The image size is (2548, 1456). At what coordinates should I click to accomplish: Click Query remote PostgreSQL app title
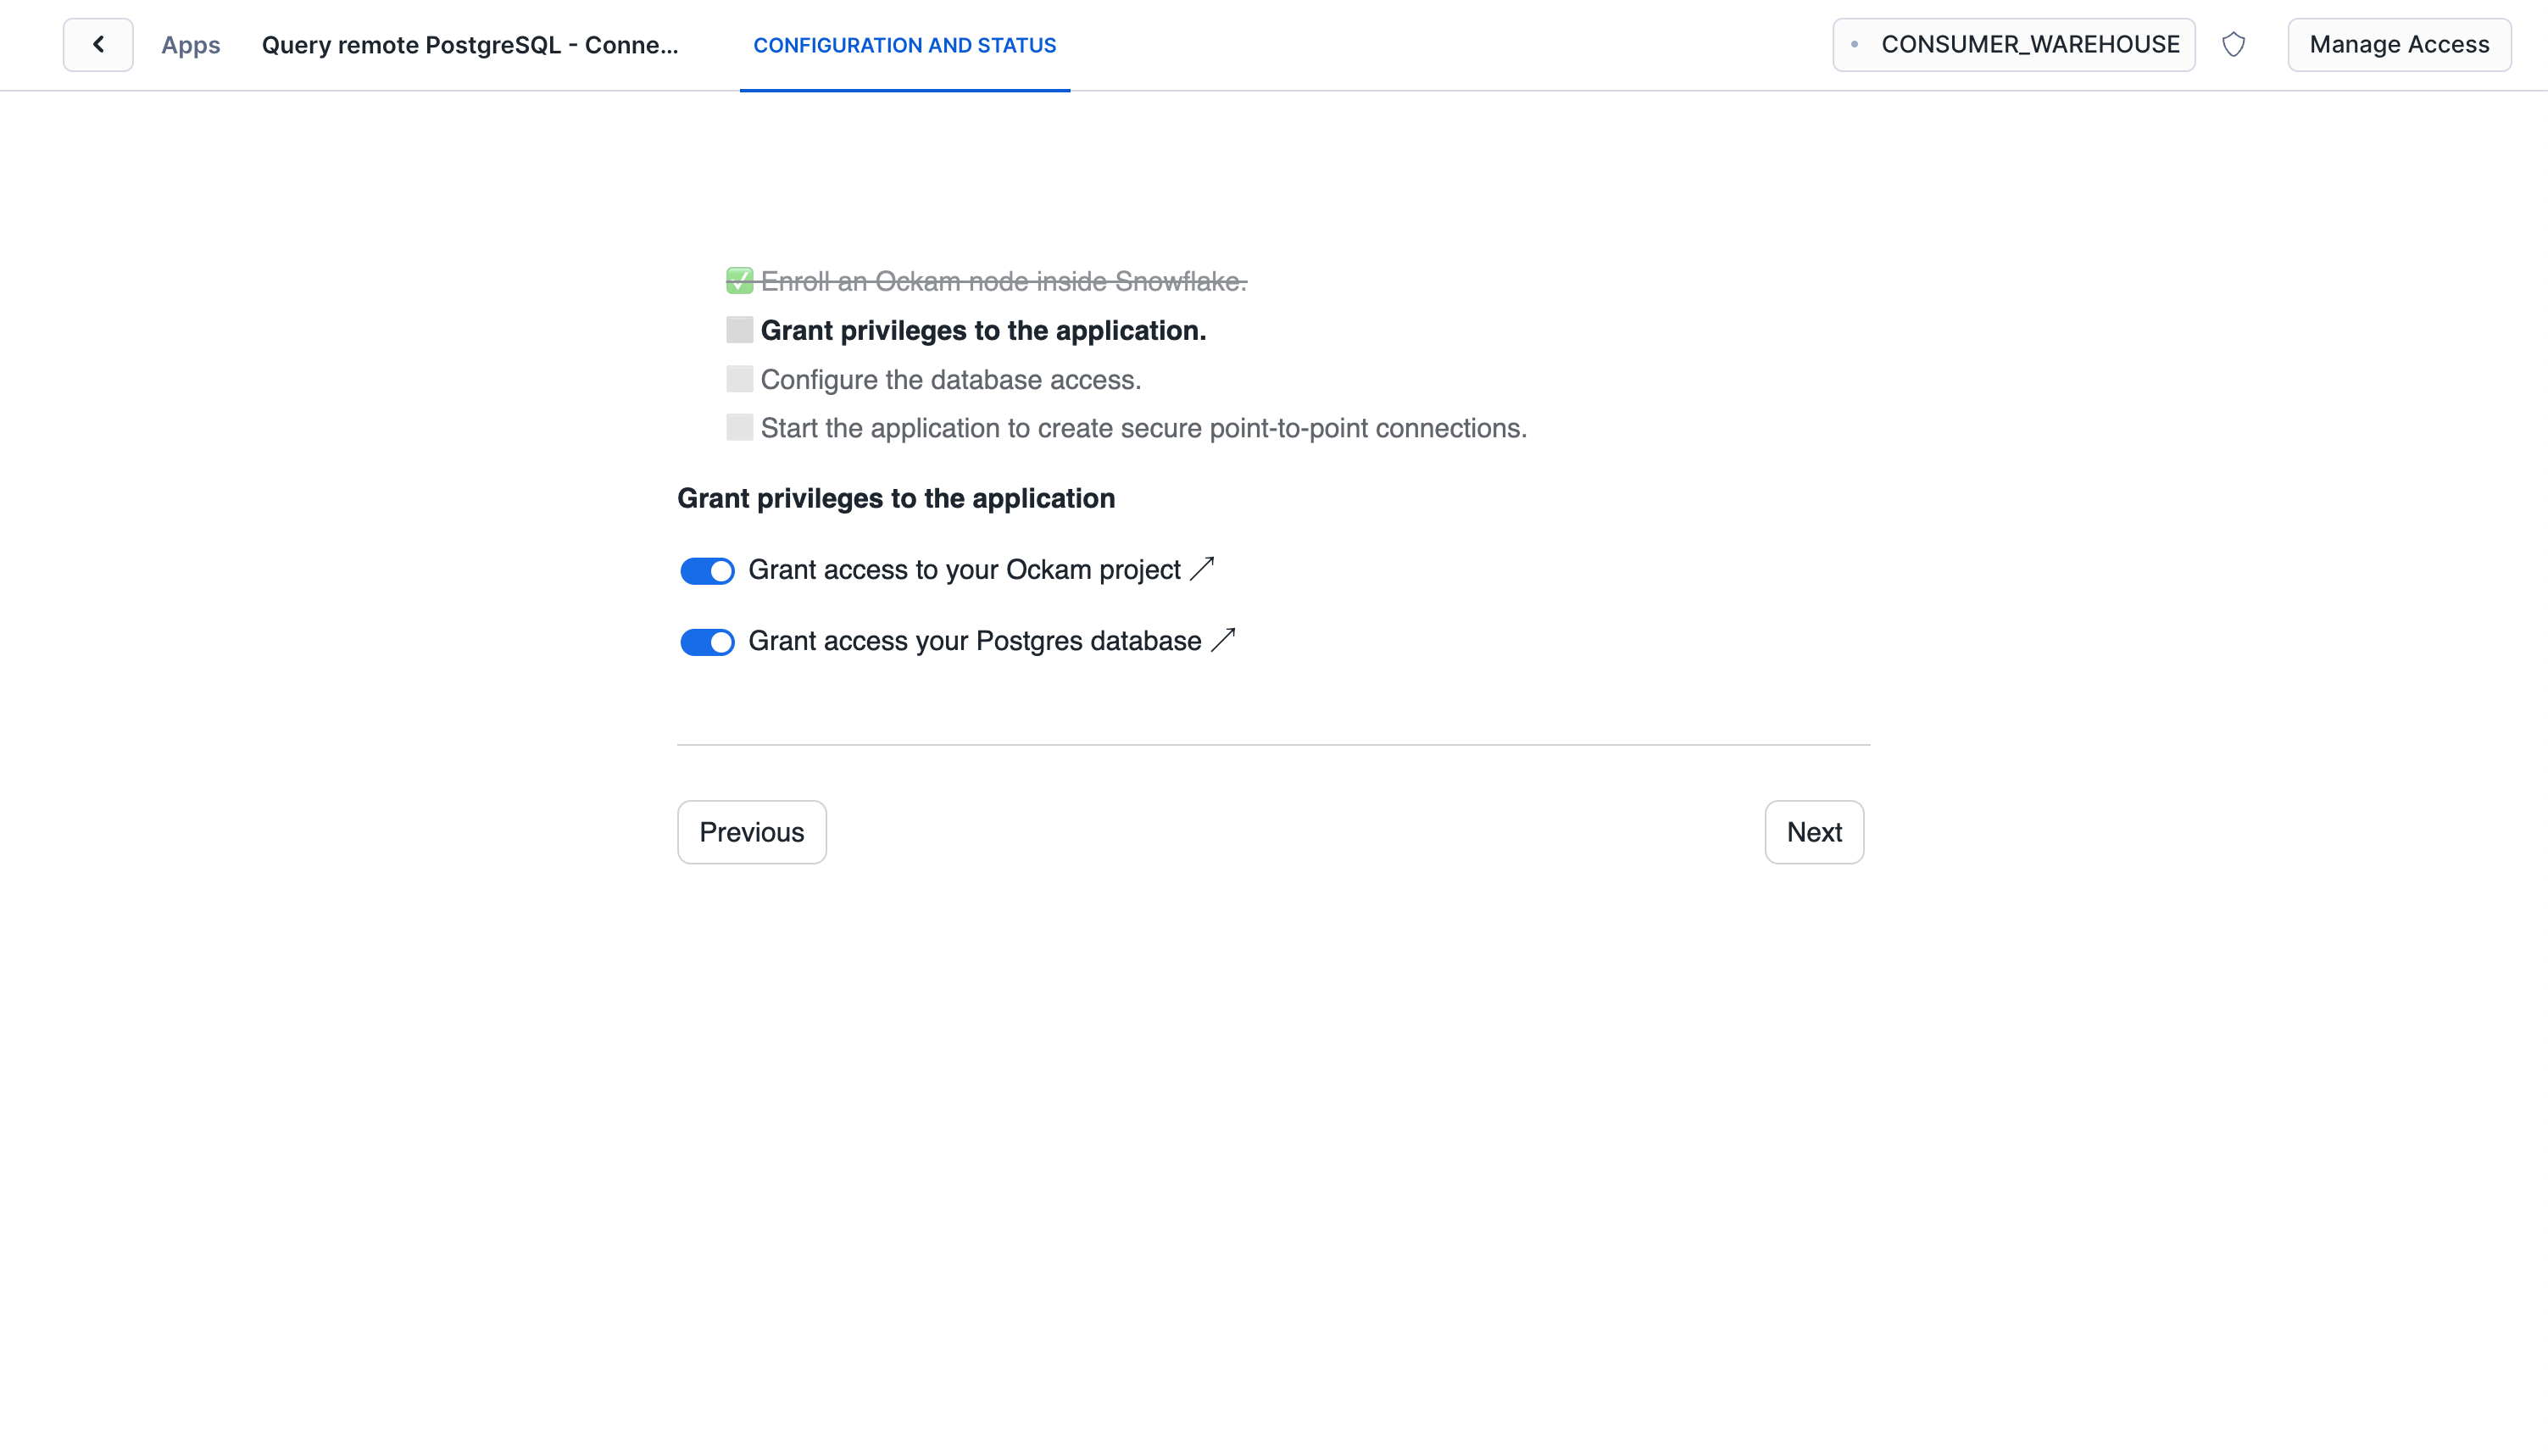(470, 45)
